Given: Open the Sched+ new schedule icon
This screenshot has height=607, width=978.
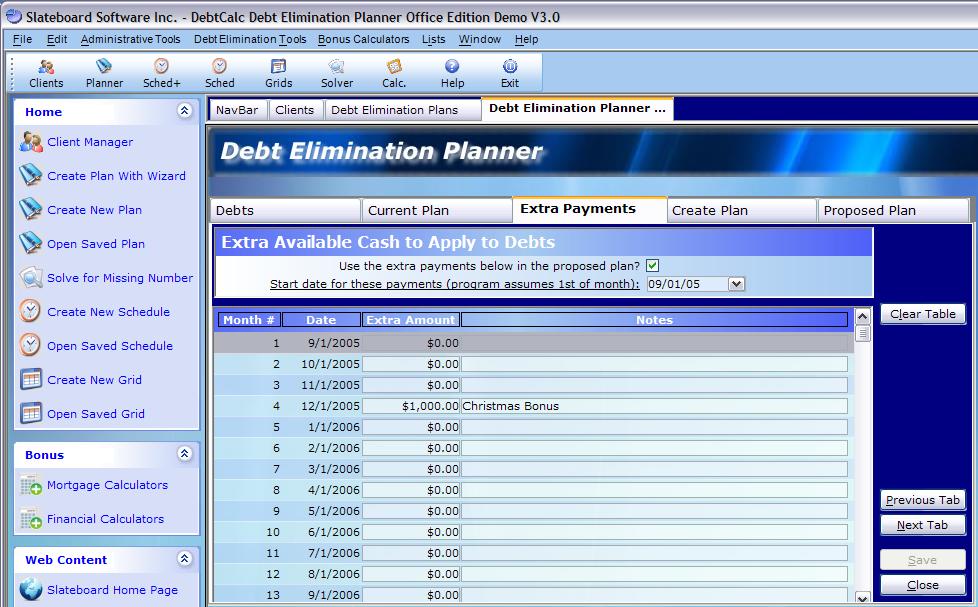Looking at the screenshot, I should 161,72.
